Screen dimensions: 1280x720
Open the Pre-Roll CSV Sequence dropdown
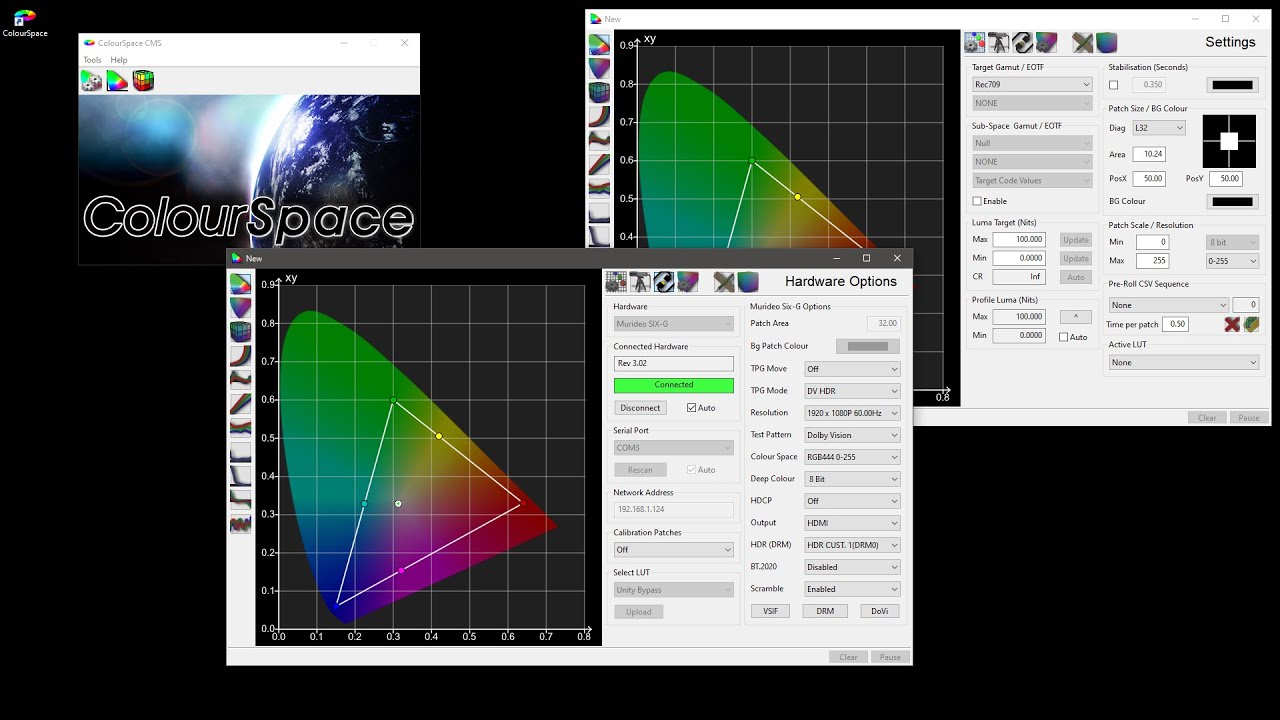click(1168, 305)
